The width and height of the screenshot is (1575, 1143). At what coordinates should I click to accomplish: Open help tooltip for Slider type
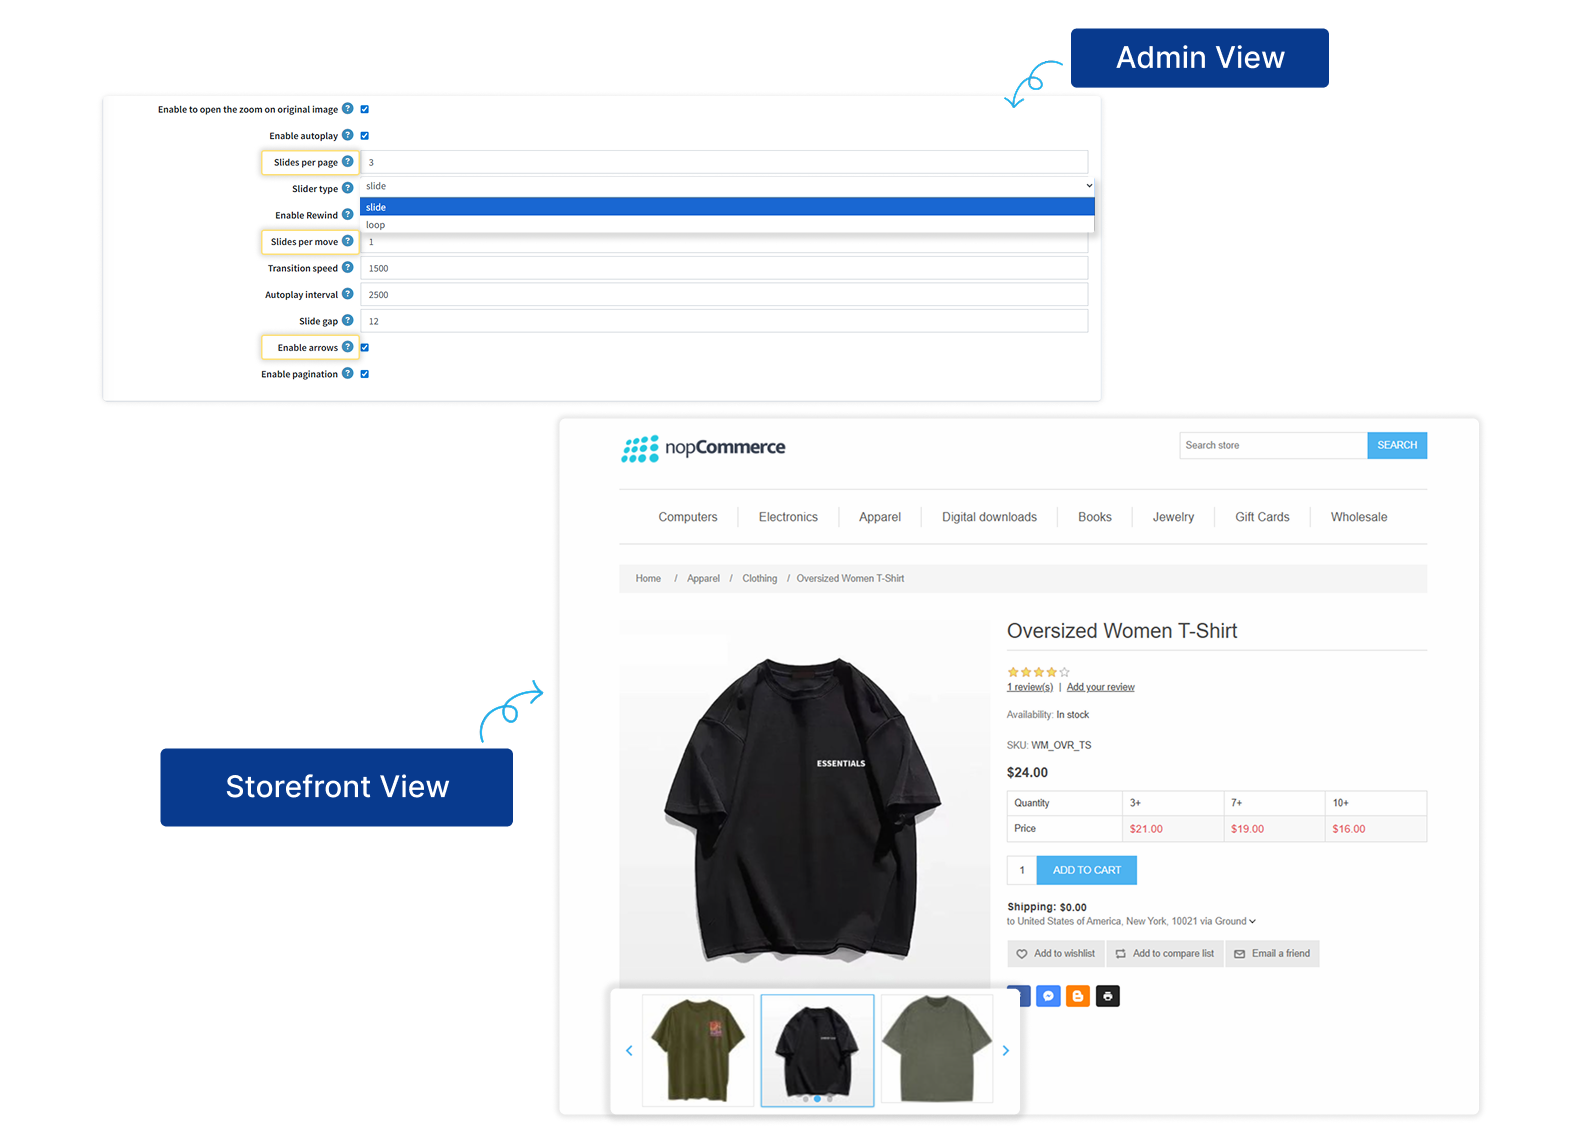pos(348,188)
